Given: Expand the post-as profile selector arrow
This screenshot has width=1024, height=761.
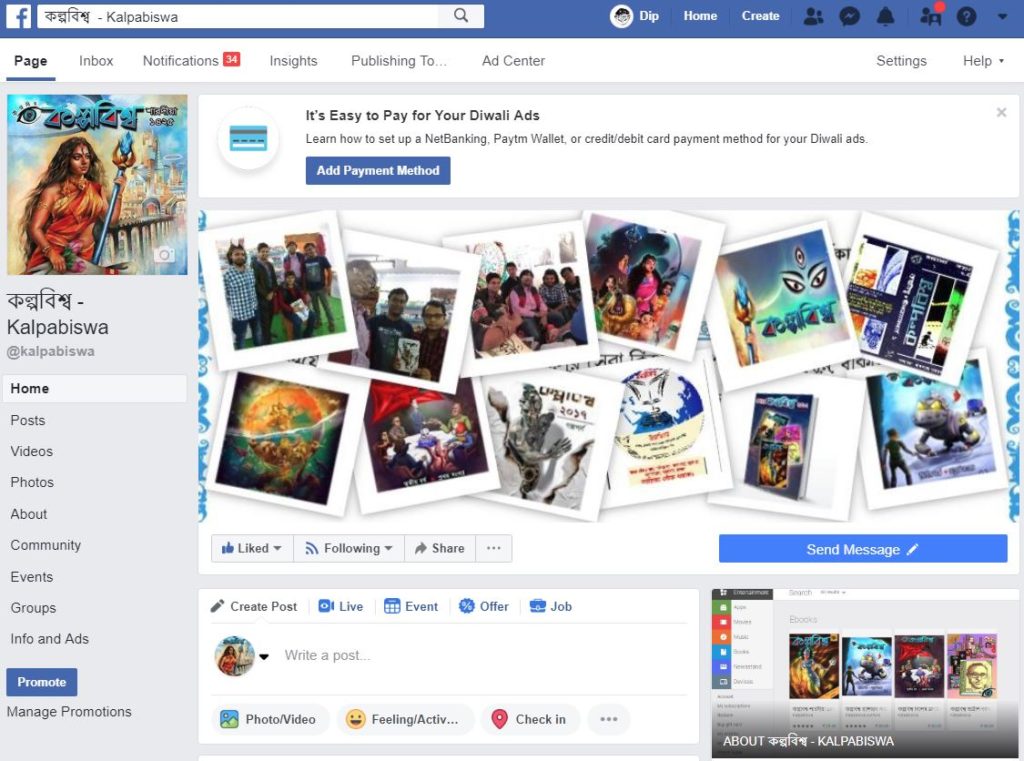Looking at the screenshot, I should tap(264, 657).
